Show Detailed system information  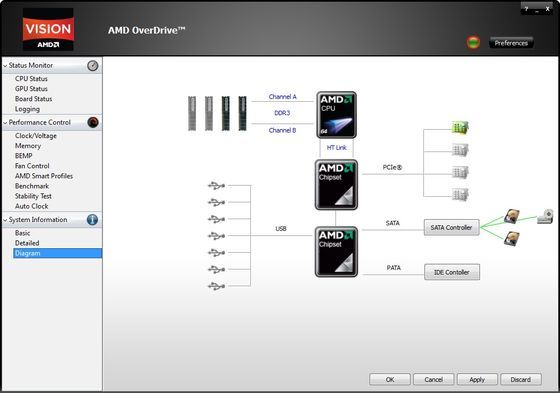27,243
